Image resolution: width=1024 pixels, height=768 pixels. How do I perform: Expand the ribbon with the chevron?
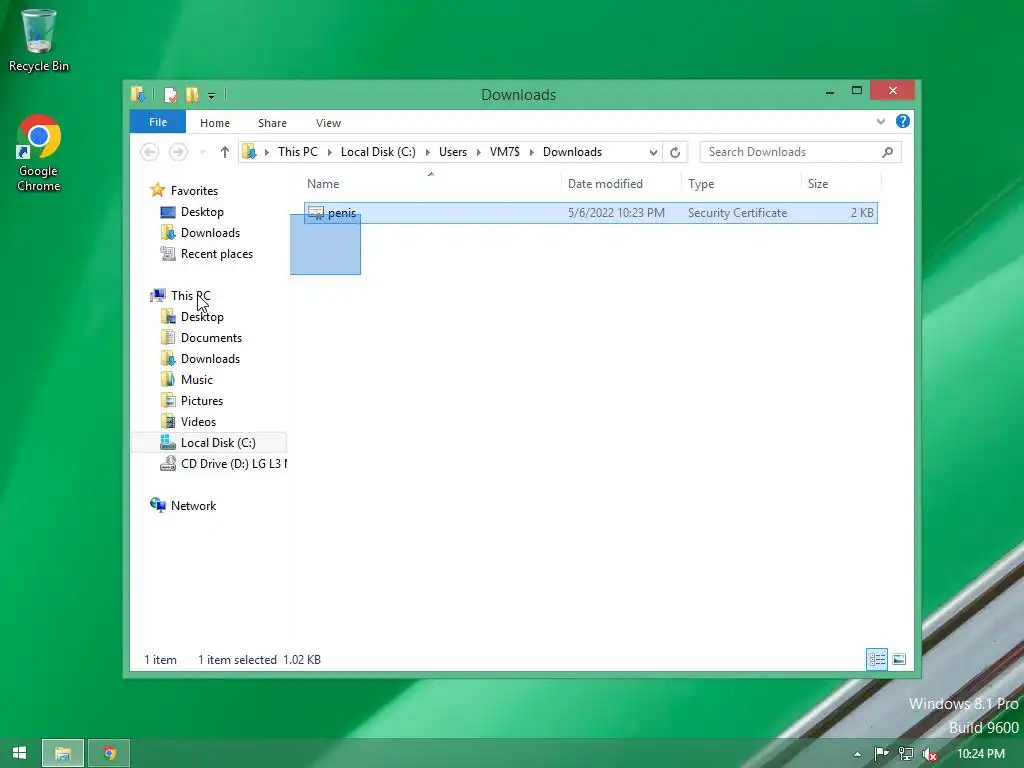[x=880, y=121]
